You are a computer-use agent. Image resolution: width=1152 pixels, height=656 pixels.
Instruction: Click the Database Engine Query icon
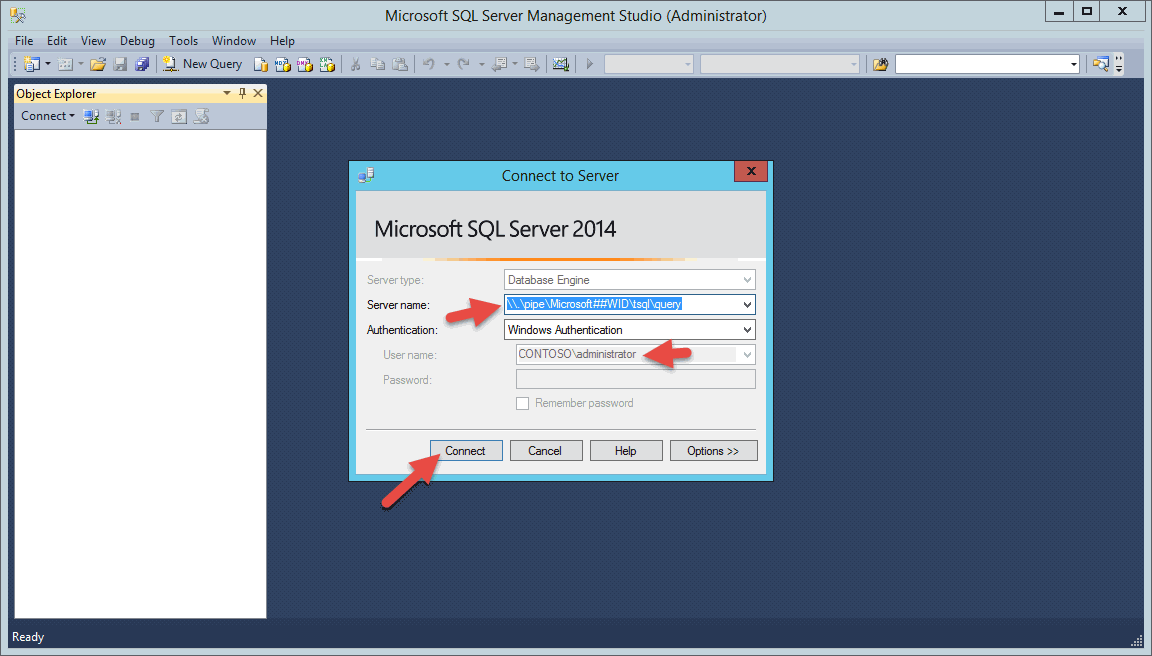[x=260, y=65]
